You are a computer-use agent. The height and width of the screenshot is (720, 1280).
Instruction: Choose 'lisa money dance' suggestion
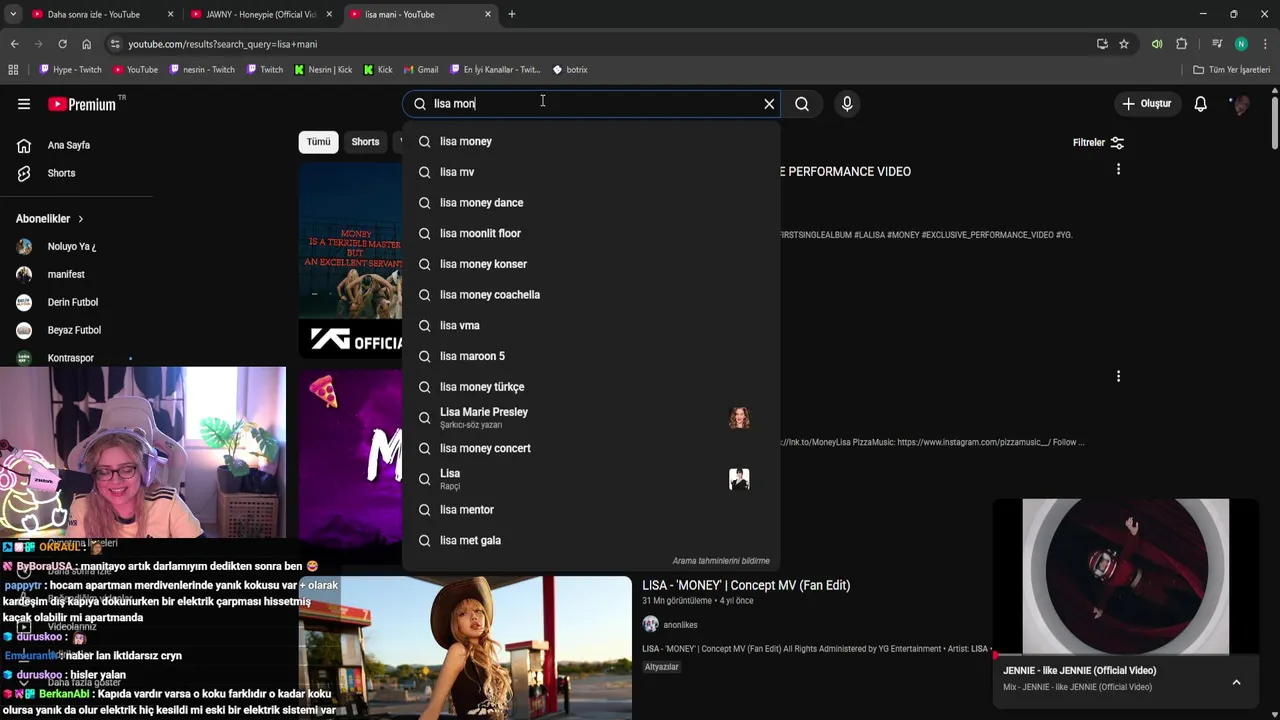(x=591, y=203)
